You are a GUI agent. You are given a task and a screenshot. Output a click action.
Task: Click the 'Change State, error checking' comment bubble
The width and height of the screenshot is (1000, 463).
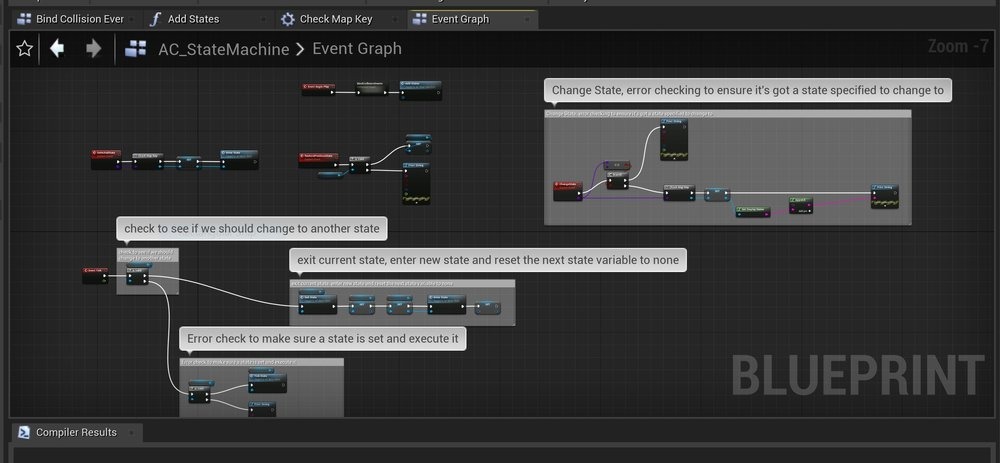(747, 90)
